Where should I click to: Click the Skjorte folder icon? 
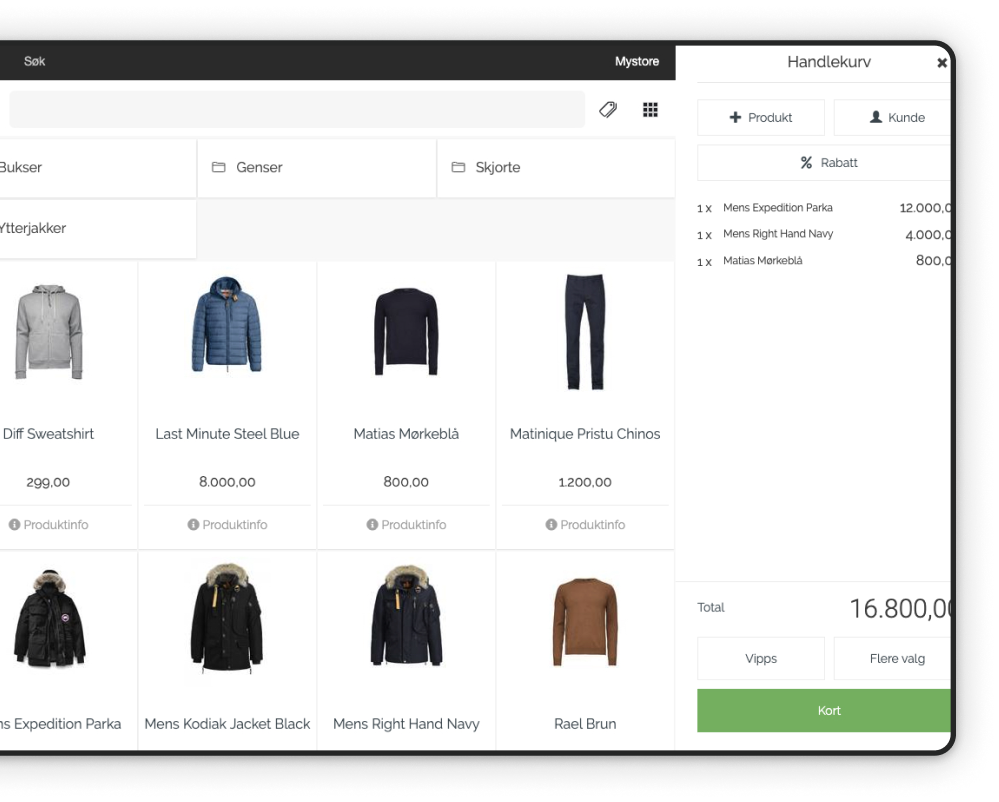458,168
